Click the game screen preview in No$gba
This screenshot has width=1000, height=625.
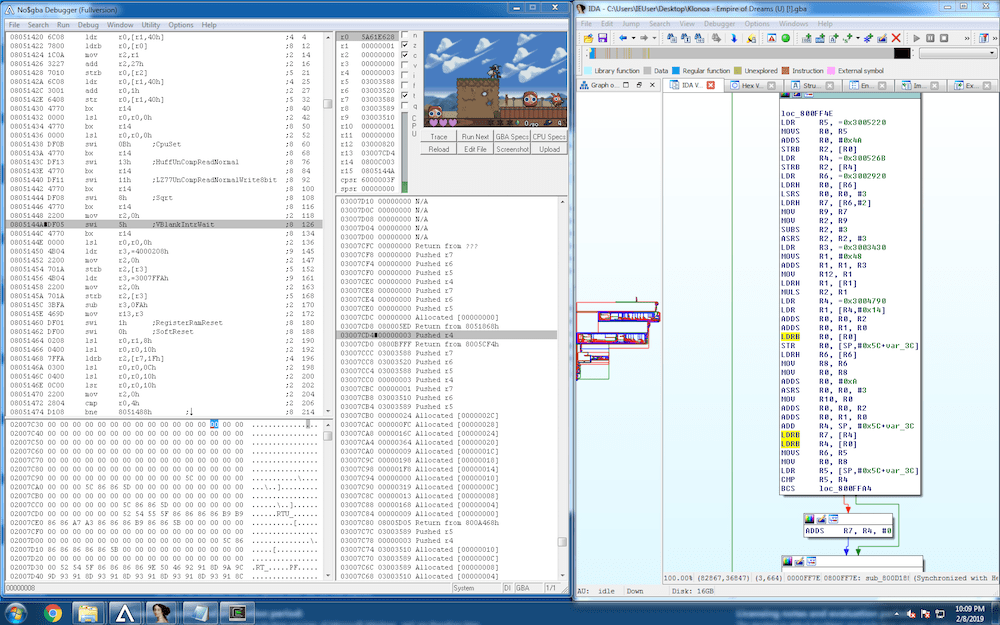495,79
